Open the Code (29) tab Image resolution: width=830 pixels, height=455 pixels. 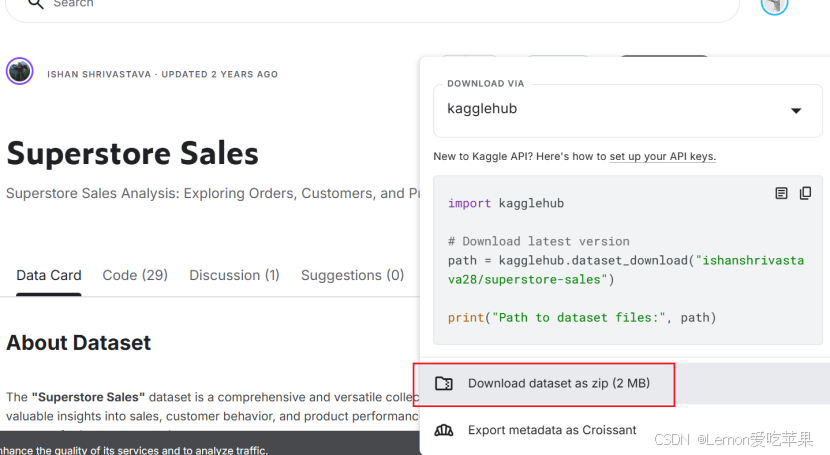(135, 276)
